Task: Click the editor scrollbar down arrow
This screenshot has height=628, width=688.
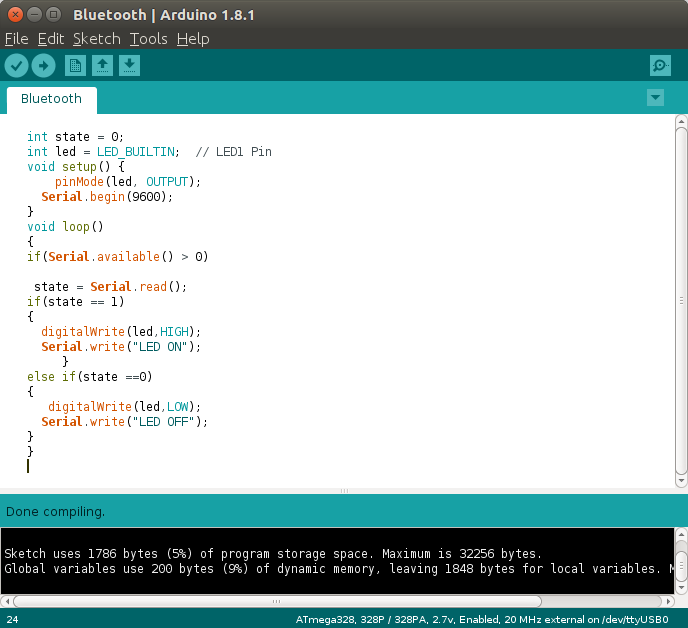Action: [x=681, y=481]
